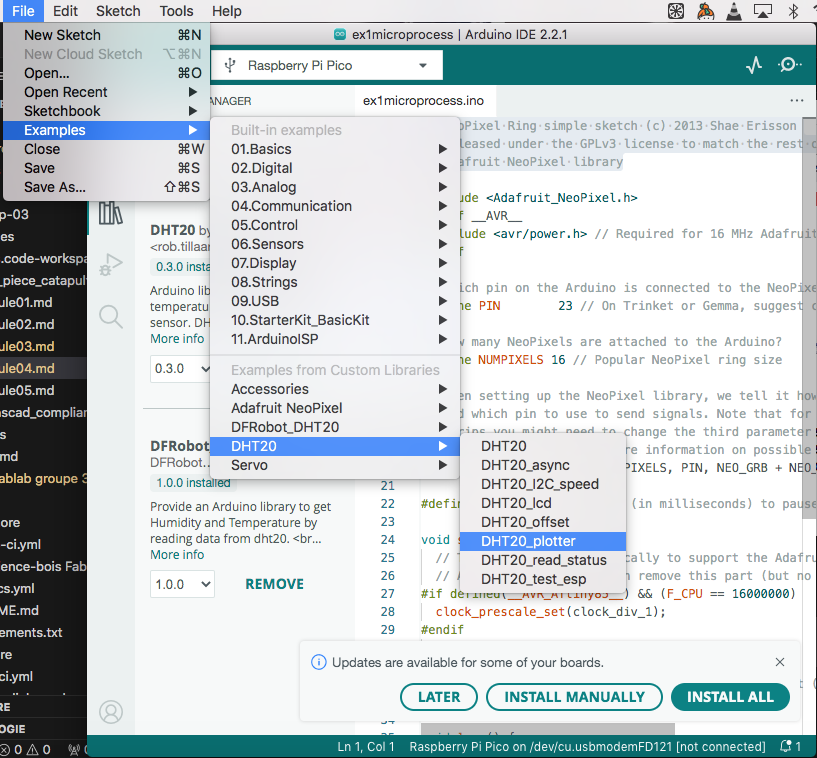The width and height of the screenshot is (817, 758).
Task: Click the INSTALL MANUALLY button
Action: click(x=574, y=697)
